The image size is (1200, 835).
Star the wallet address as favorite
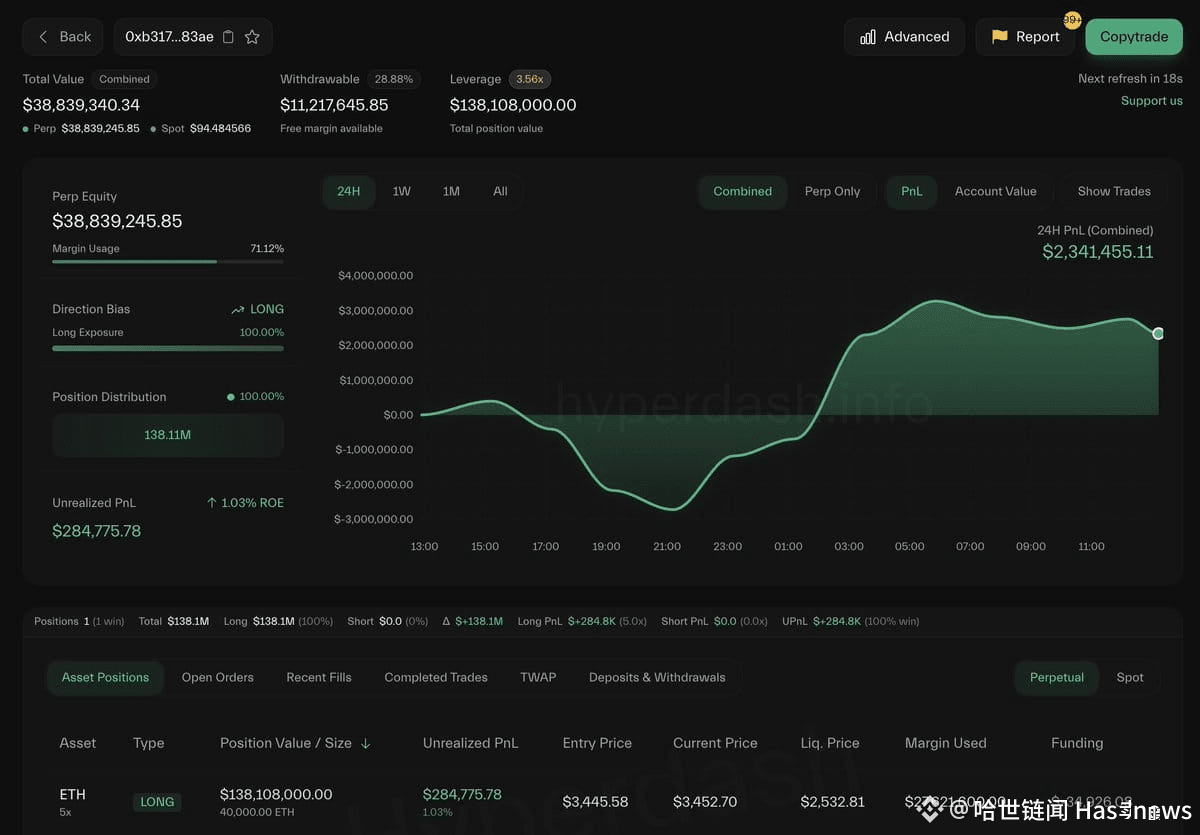(x=252, y=37)
